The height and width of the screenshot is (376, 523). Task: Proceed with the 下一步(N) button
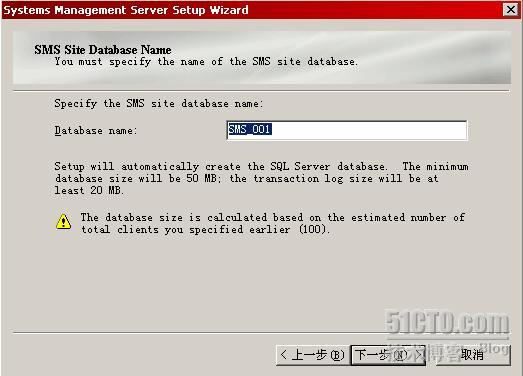point(388,355)
